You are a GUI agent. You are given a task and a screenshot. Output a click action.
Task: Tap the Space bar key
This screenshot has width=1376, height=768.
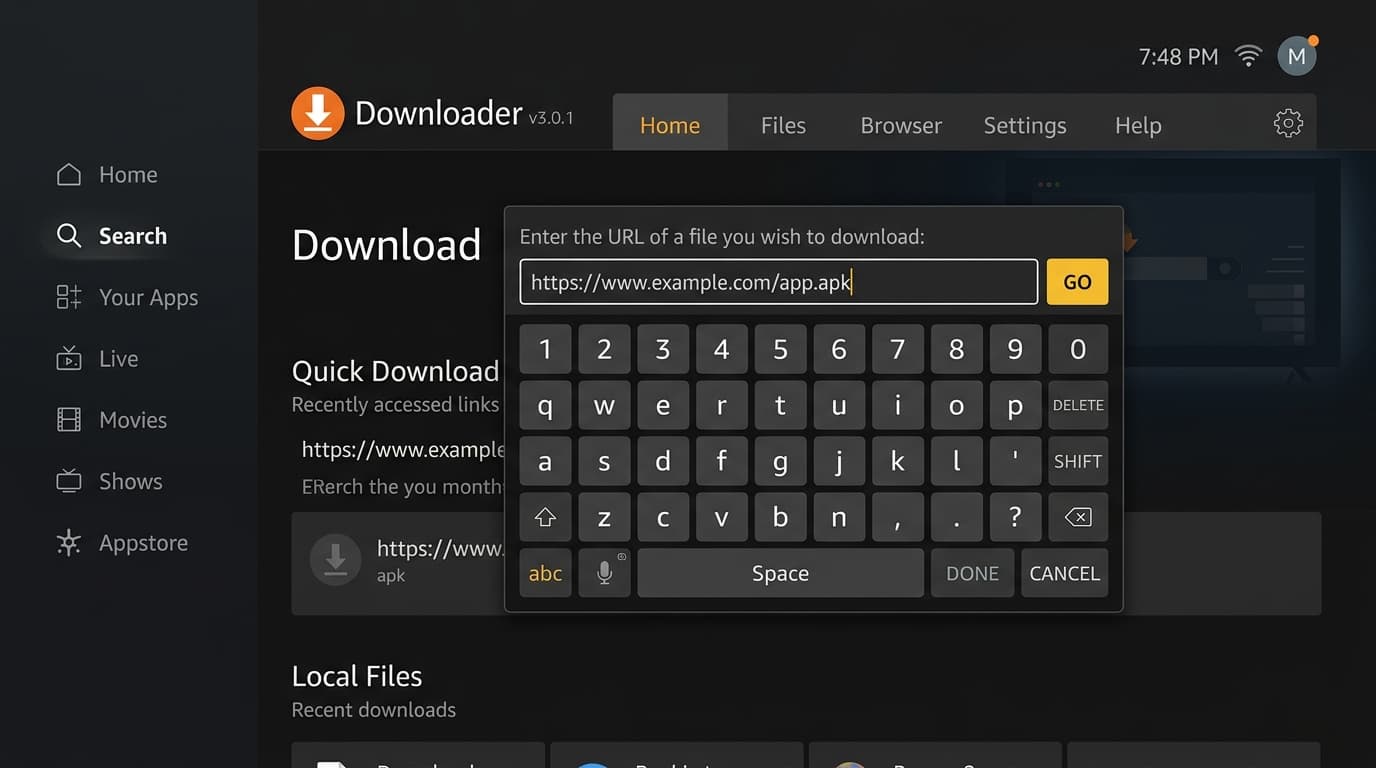[780, 573]
